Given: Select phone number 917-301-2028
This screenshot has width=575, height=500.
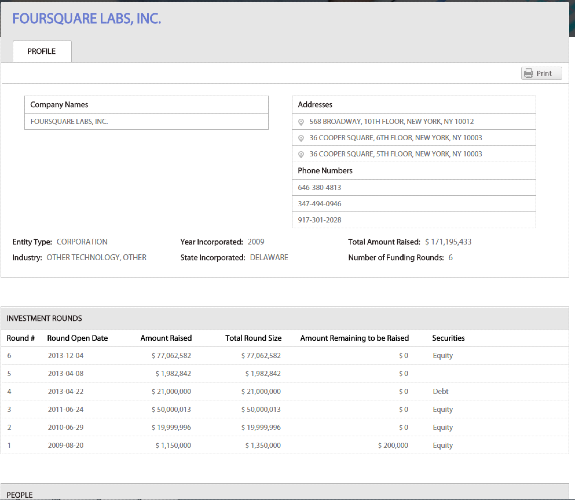Looking at the screenshot, I should click(x=319, y=220).
